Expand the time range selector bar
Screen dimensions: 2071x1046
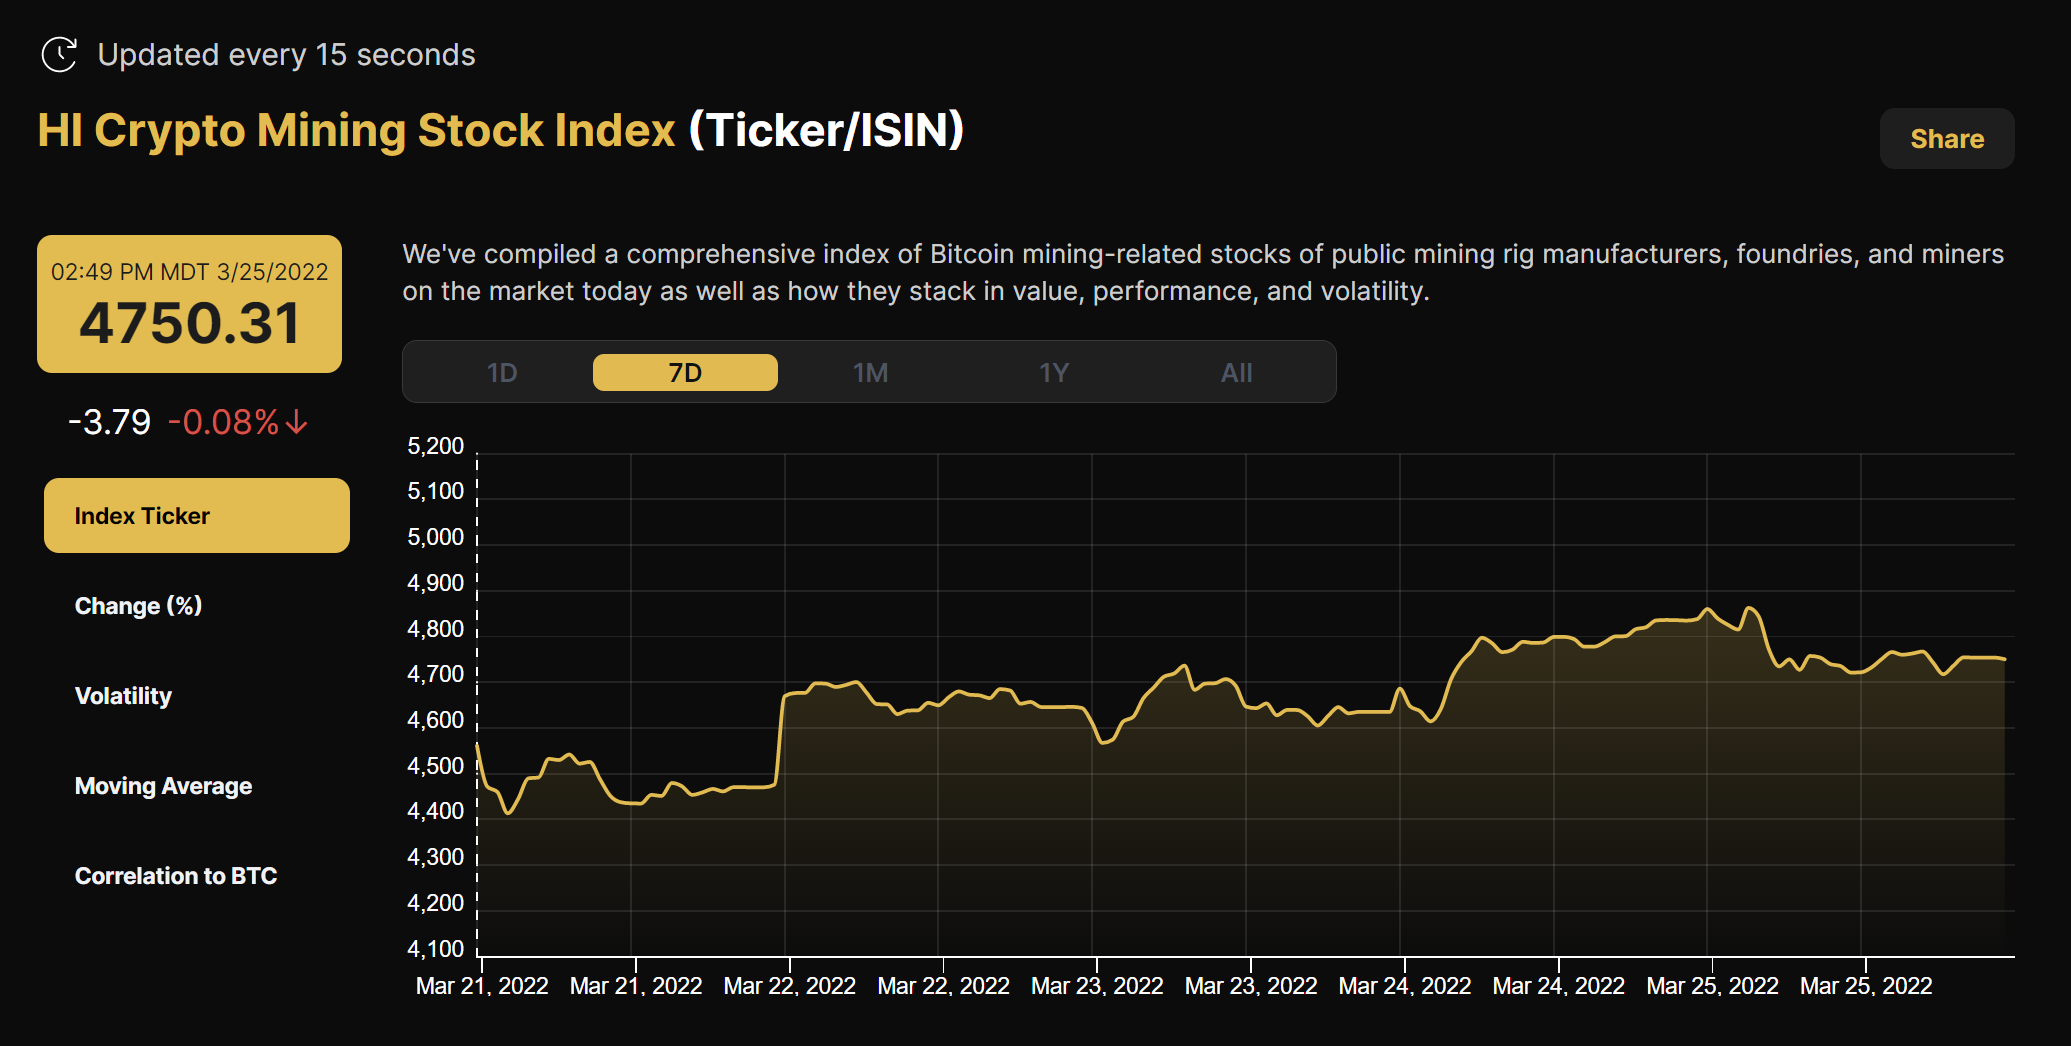click(x=869, y=371)
